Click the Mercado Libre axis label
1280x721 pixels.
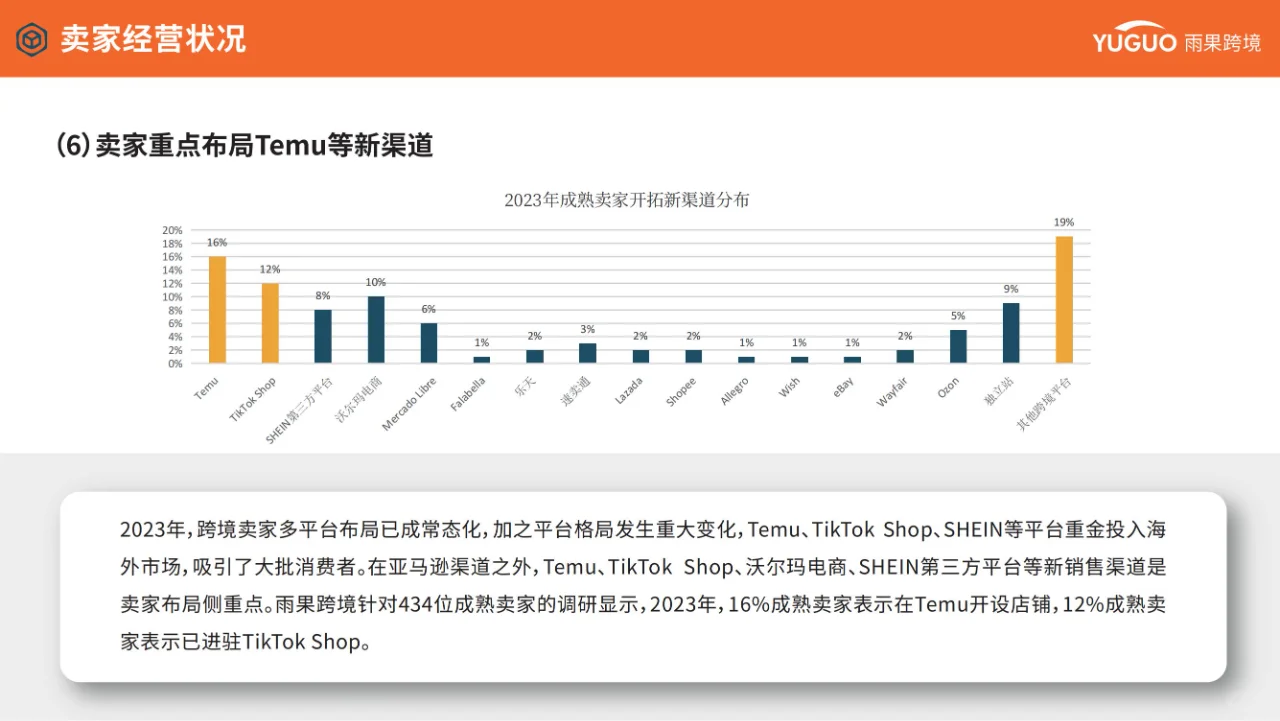409,404
